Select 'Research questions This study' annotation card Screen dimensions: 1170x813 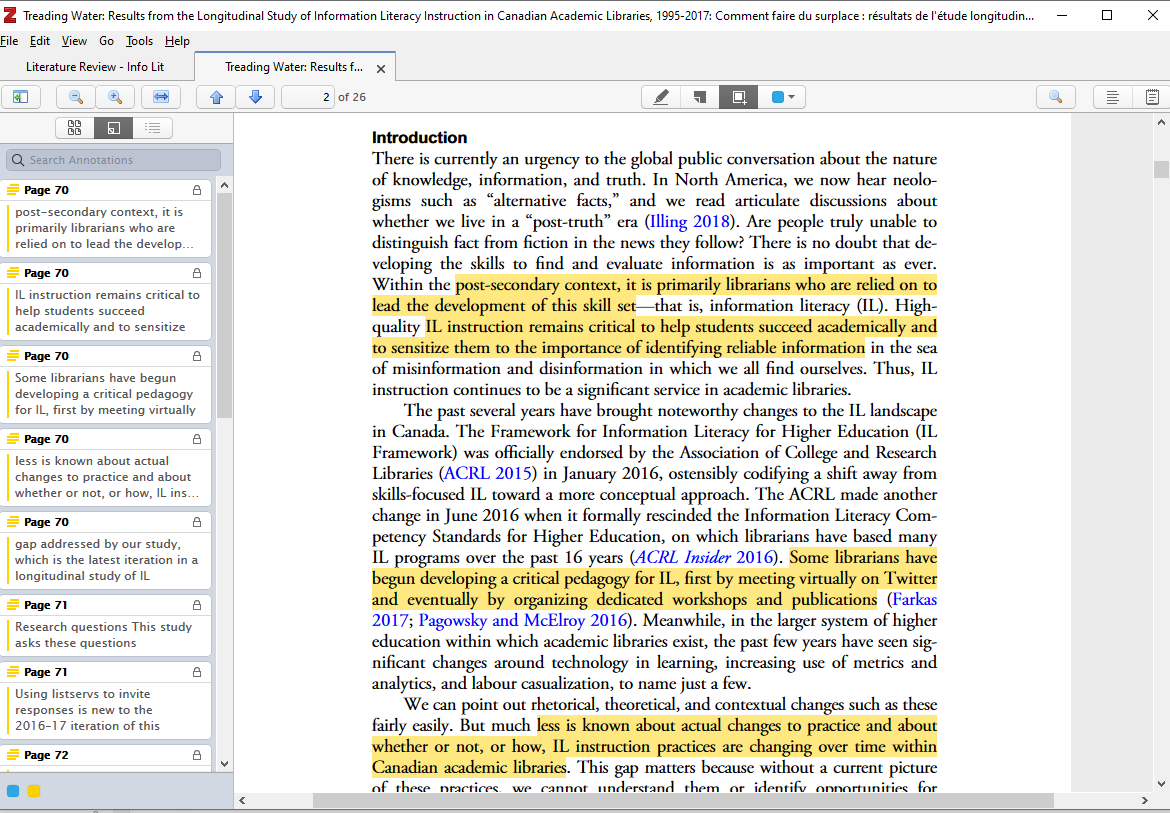point(105,625)
